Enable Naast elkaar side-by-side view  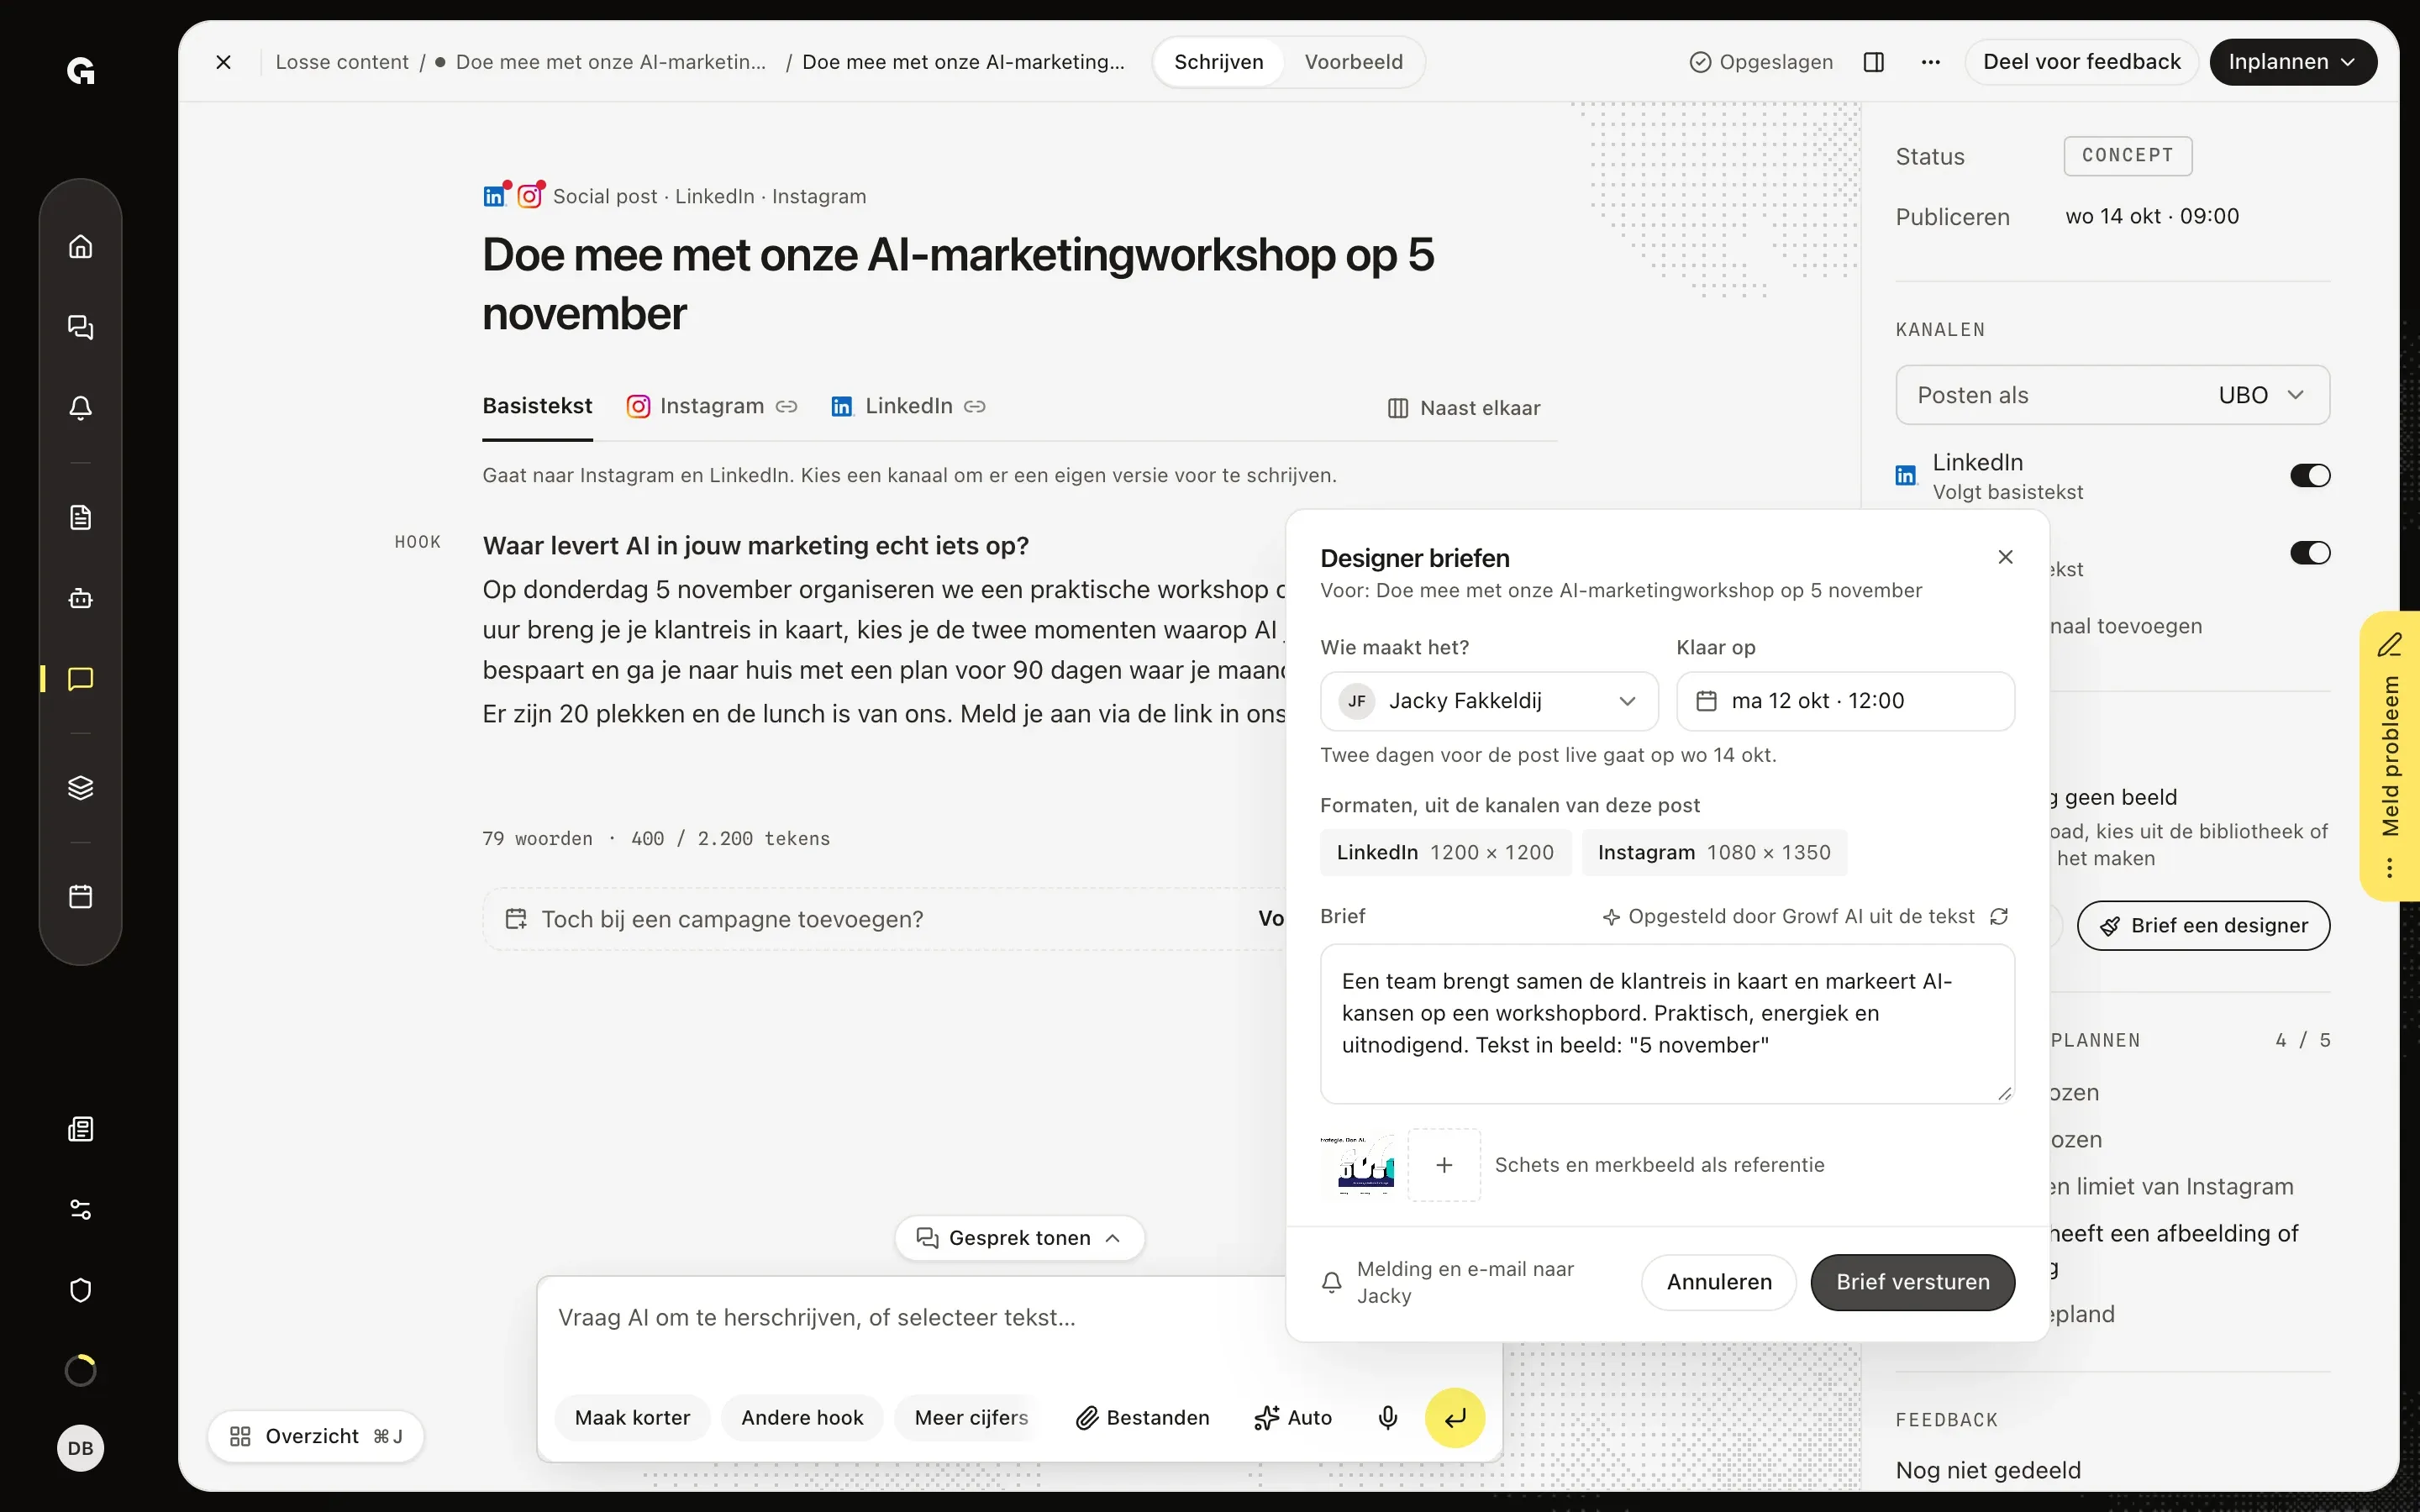[1464, 408]
